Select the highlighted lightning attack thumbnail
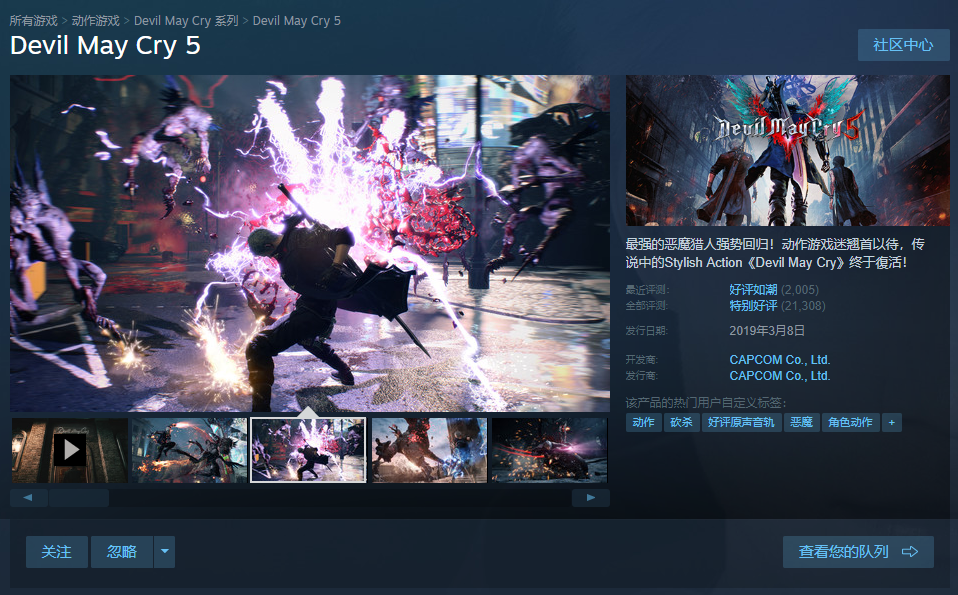Image resolution: width=958 pixels, height=595 pixels. coord(309,450)
